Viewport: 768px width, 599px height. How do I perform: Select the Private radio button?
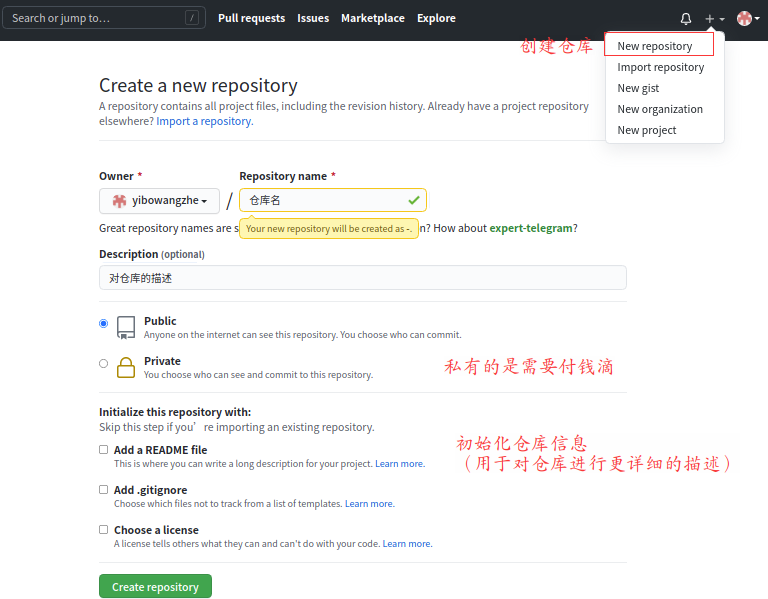pos(103,363)
